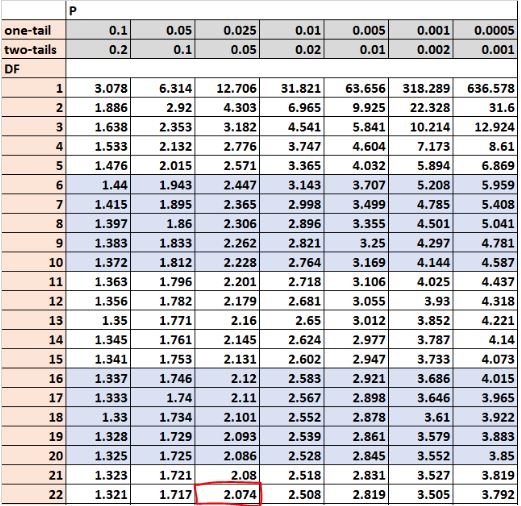Click the one-tail 0.0005 header value

(x=485, y=30)
